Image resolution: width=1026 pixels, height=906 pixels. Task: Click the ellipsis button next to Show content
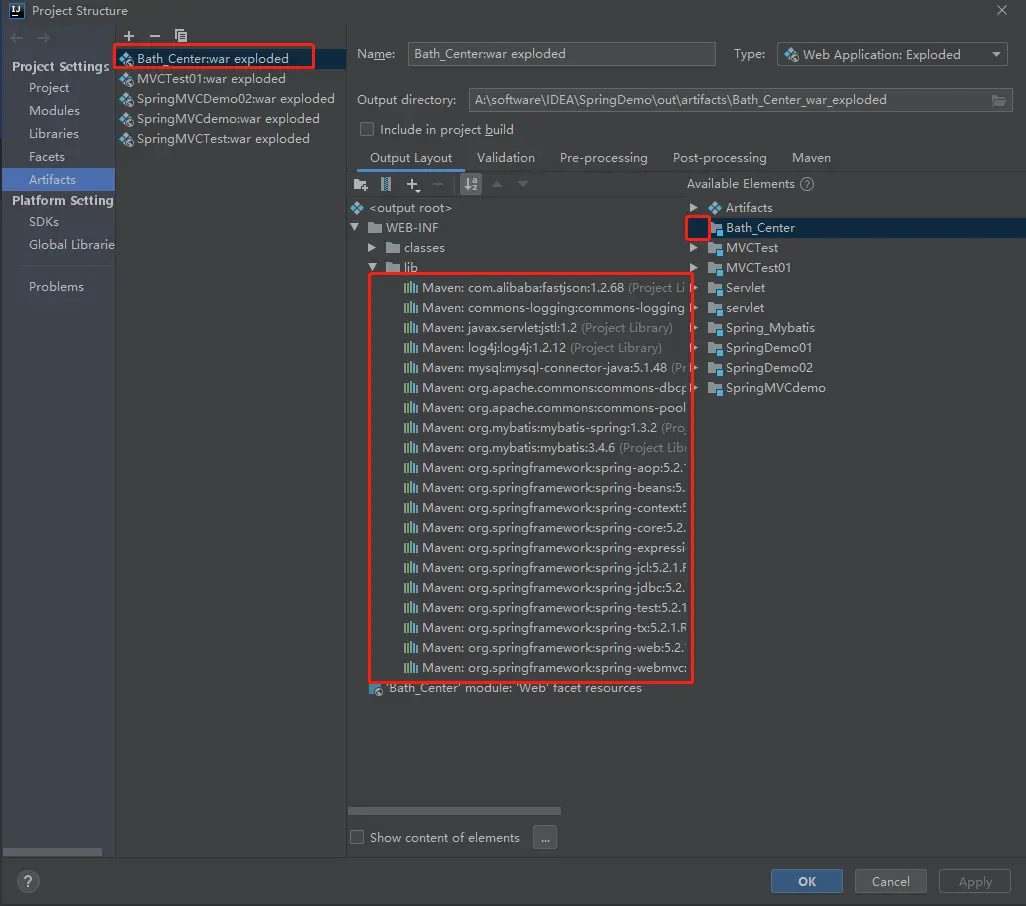click(x=545, y=837)
